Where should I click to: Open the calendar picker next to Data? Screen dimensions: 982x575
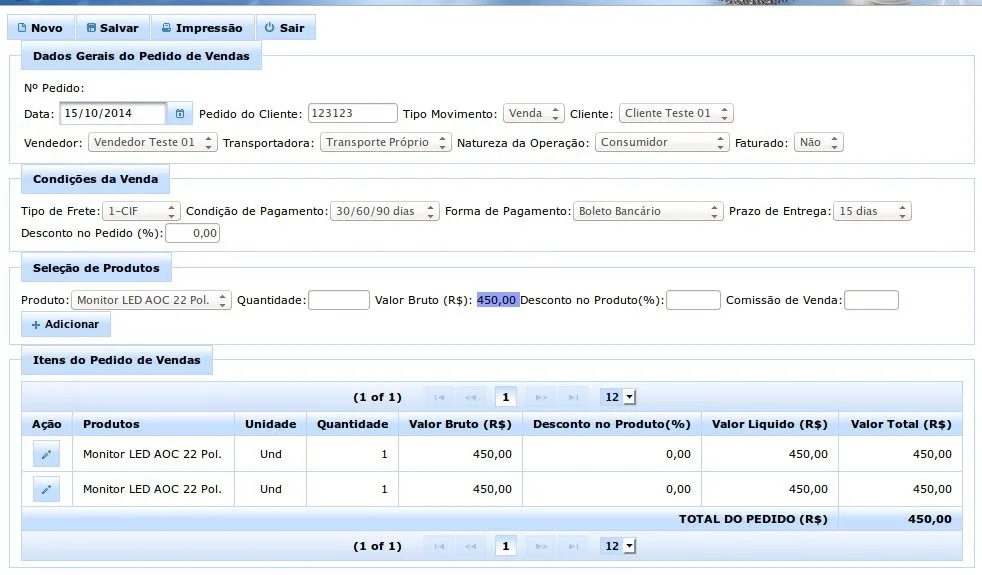[x=180, y=113]
